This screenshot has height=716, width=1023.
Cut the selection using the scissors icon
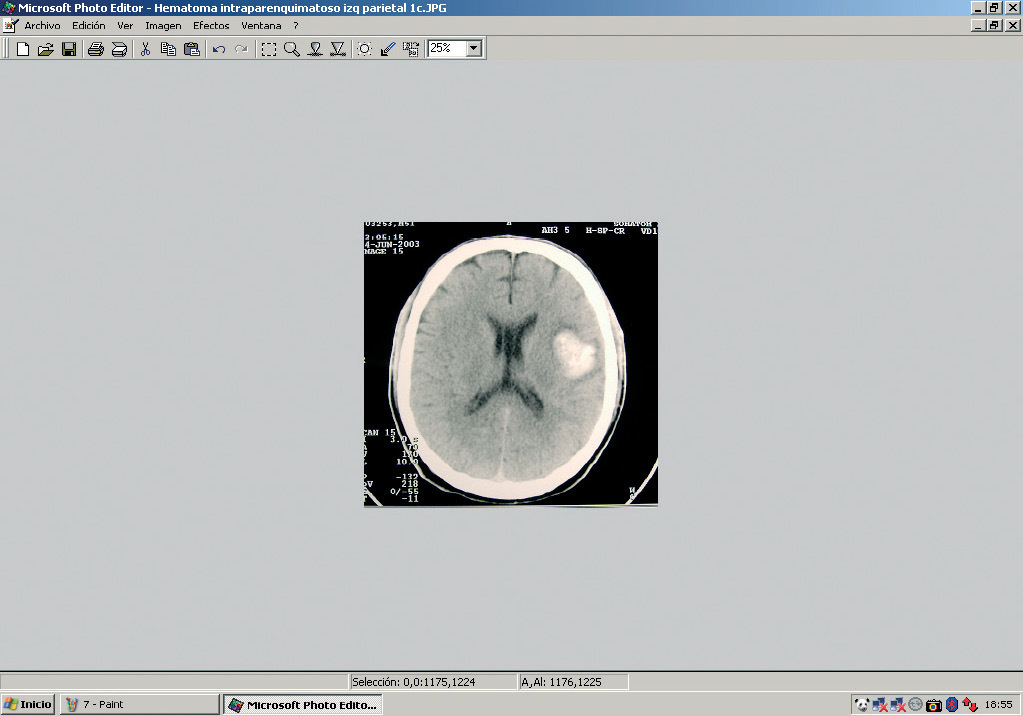pyautogui.click(x=145, y=49)
